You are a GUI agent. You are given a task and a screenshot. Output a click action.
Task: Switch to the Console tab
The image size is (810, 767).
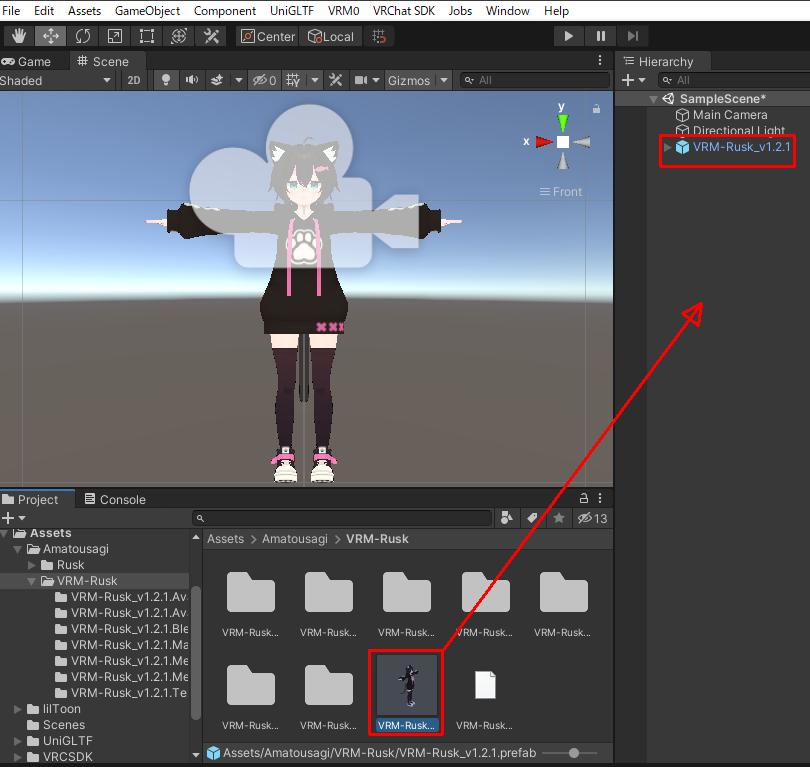point(115,499)
